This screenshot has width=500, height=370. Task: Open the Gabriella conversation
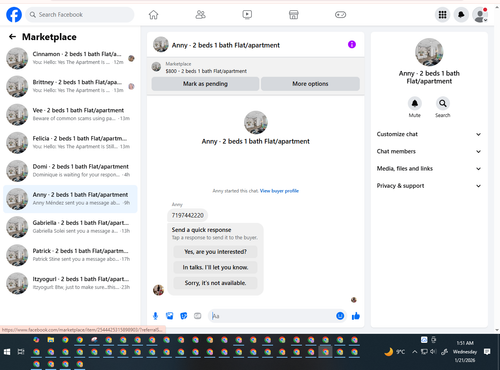70,227
